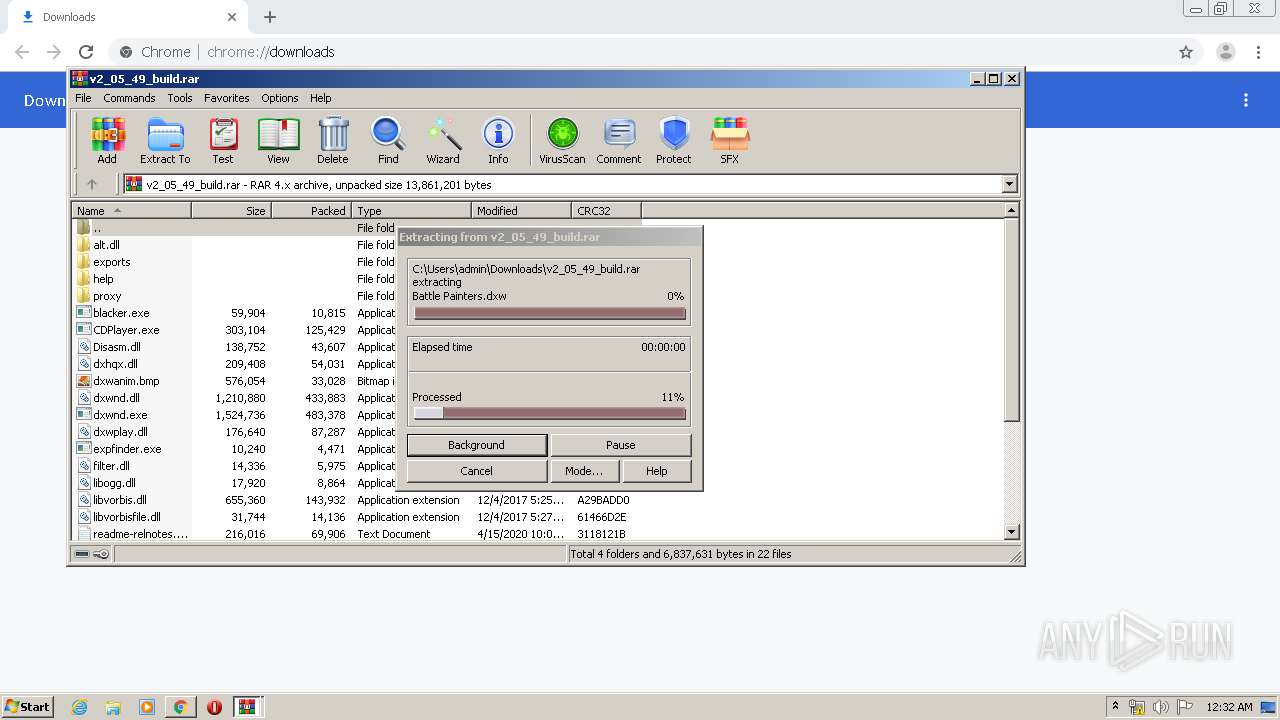Open the Favorites menu

227,98
